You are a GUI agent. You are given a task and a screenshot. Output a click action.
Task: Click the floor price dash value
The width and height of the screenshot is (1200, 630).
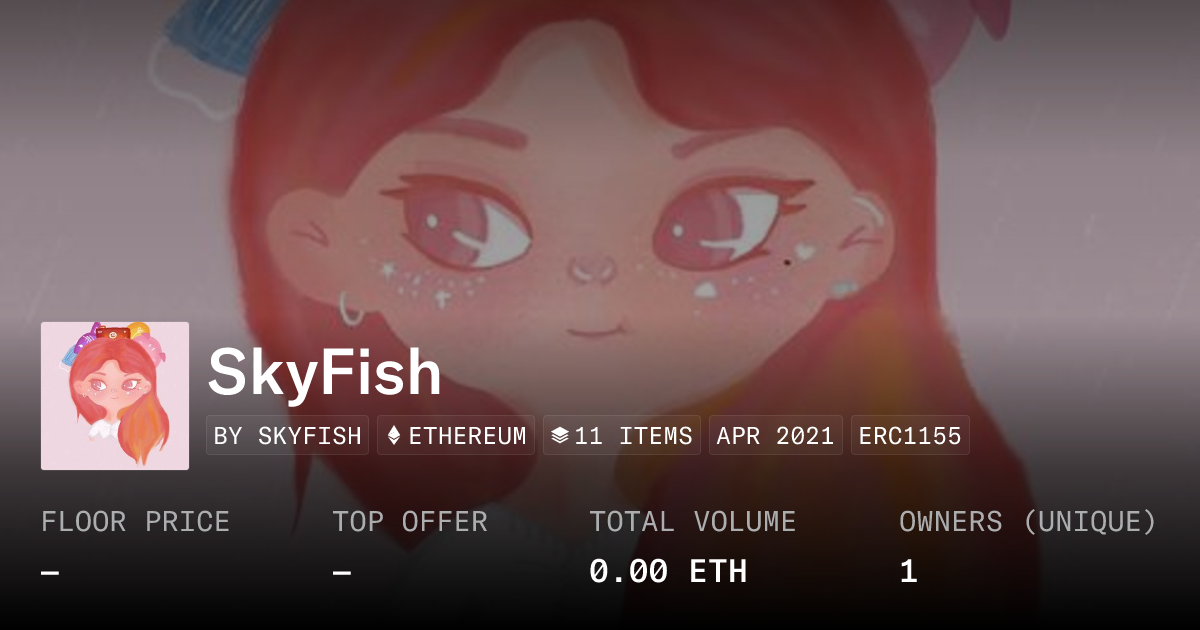[x=50, y=573]
